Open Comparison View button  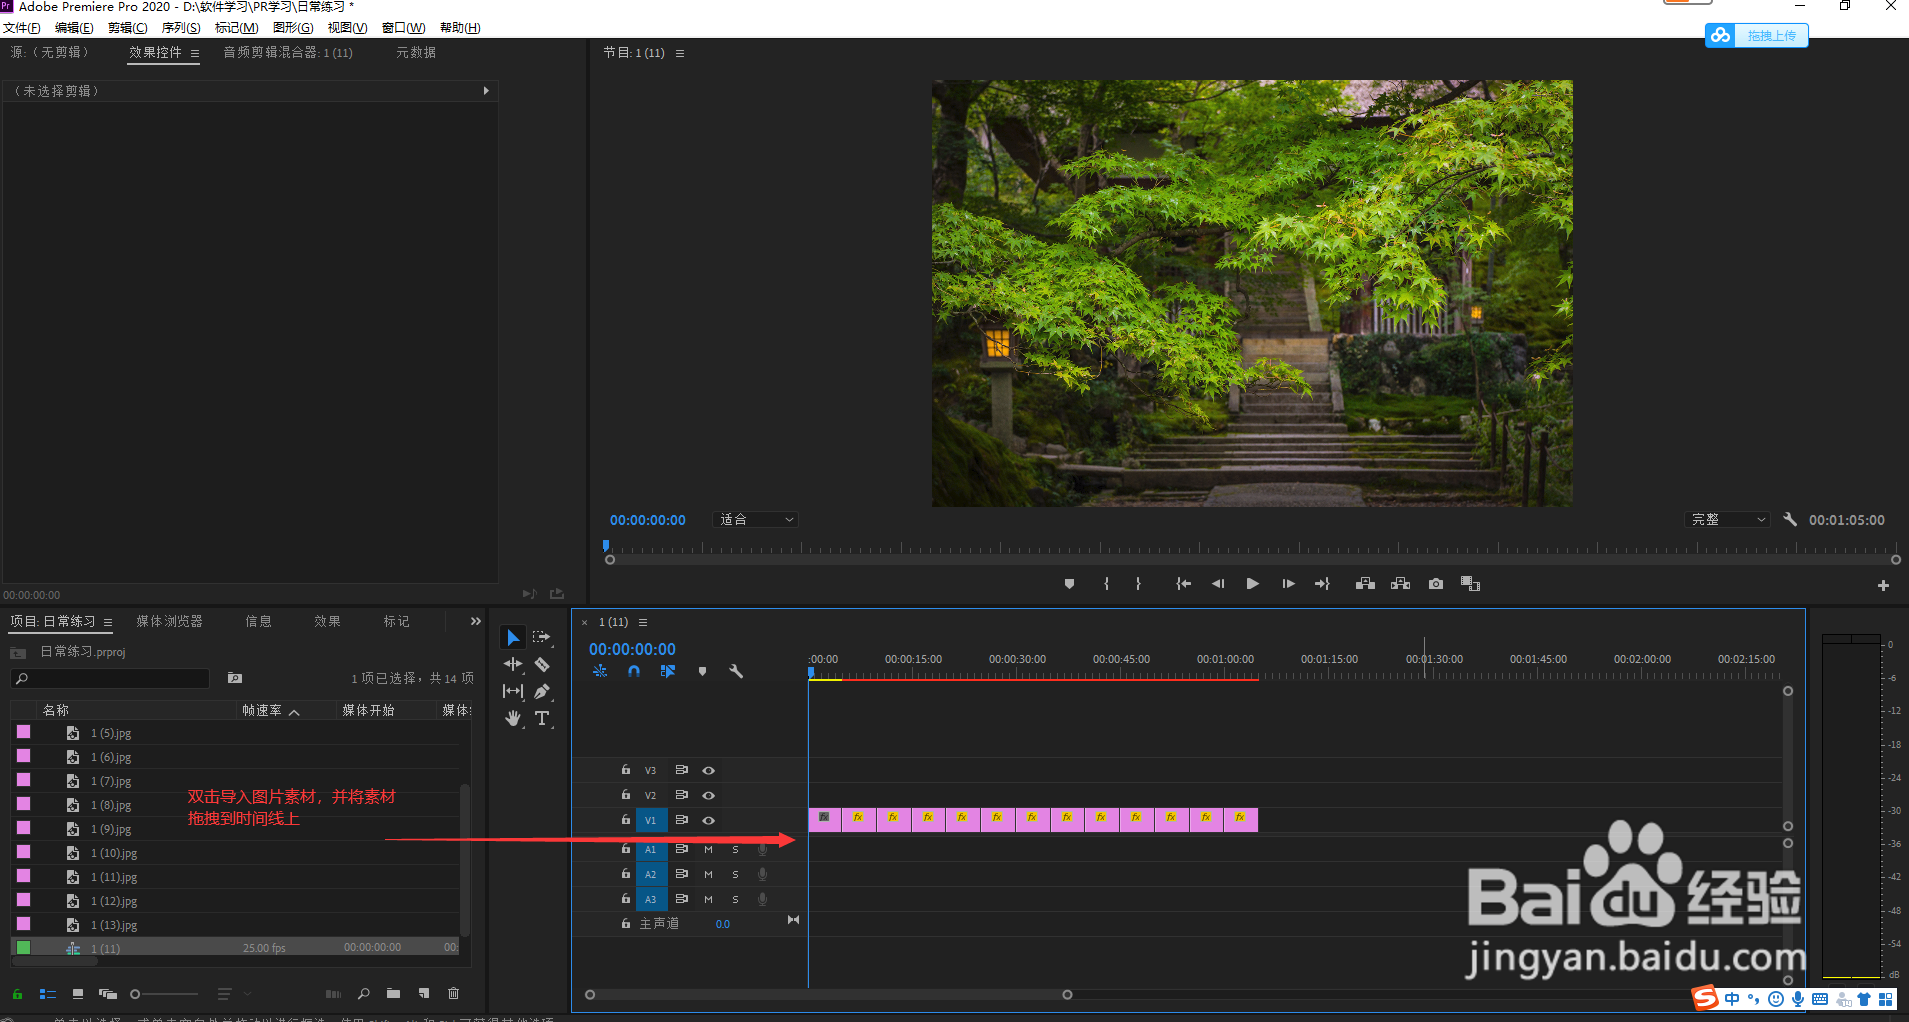point(1470,584)
